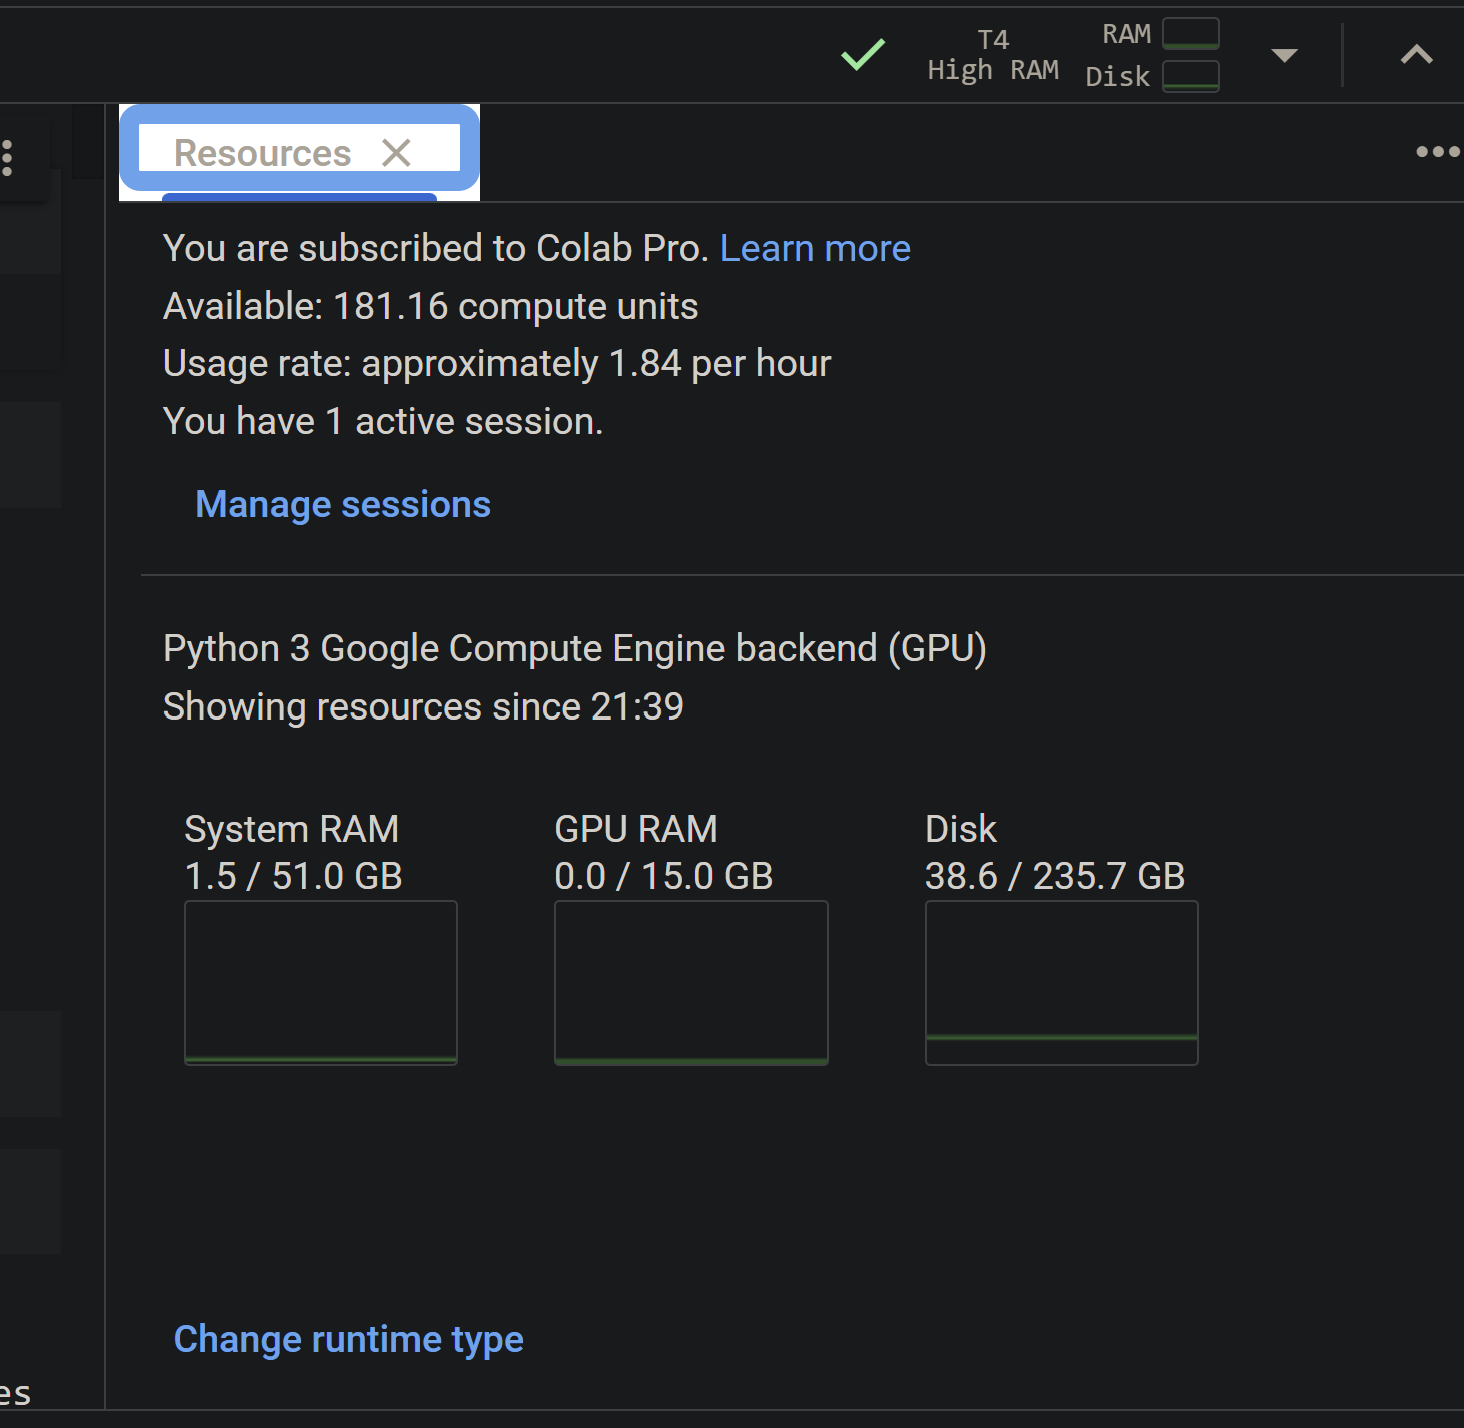Viewport: 1464px width, 1428px height.
Task: Close the Resources panel with its X
Action: tap(397, 152)
